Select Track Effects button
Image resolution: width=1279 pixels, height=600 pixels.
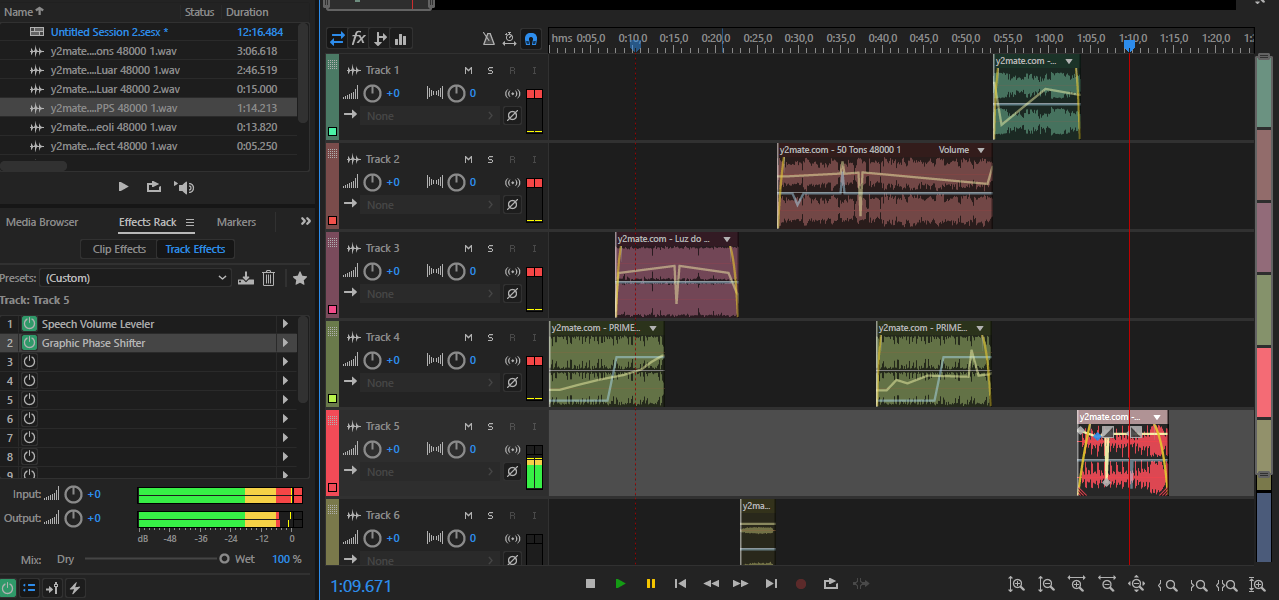pos(195,249)
